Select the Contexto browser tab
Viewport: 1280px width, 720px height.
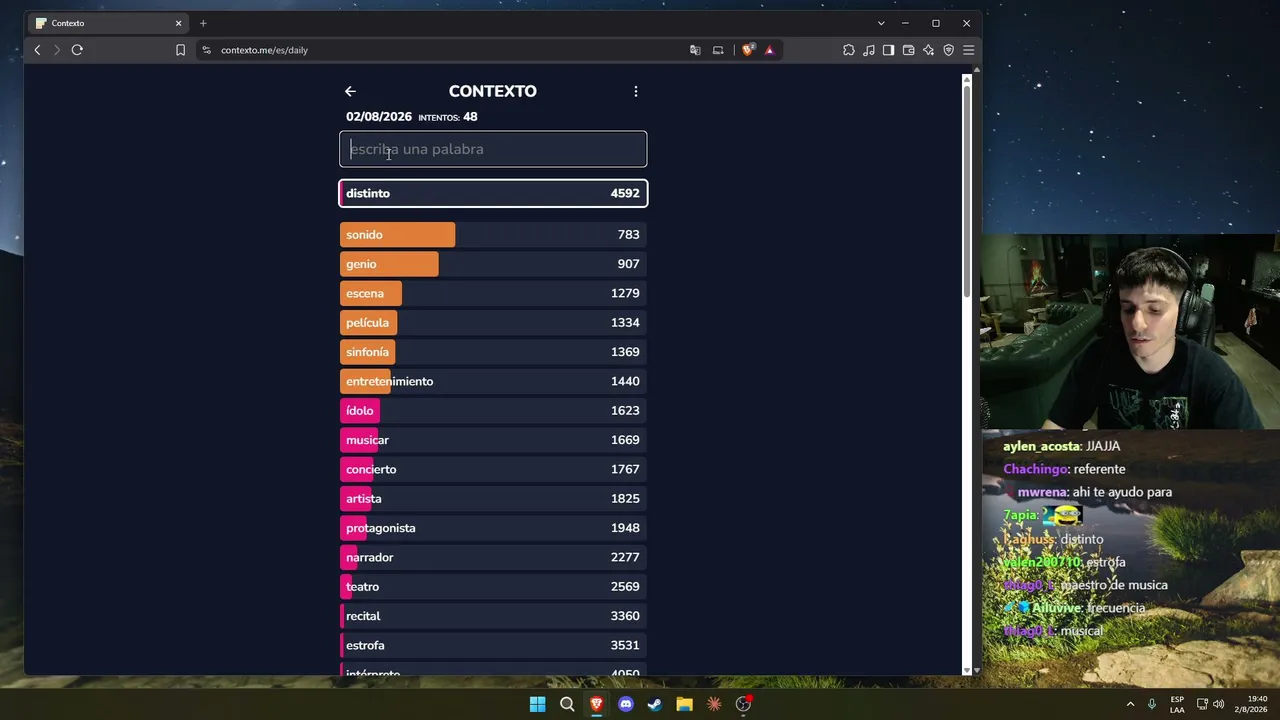(x=109, y=23)
